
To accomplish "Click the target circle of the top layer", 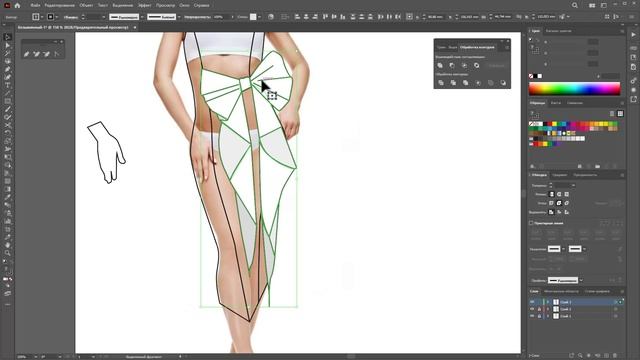I will (616, 302).
